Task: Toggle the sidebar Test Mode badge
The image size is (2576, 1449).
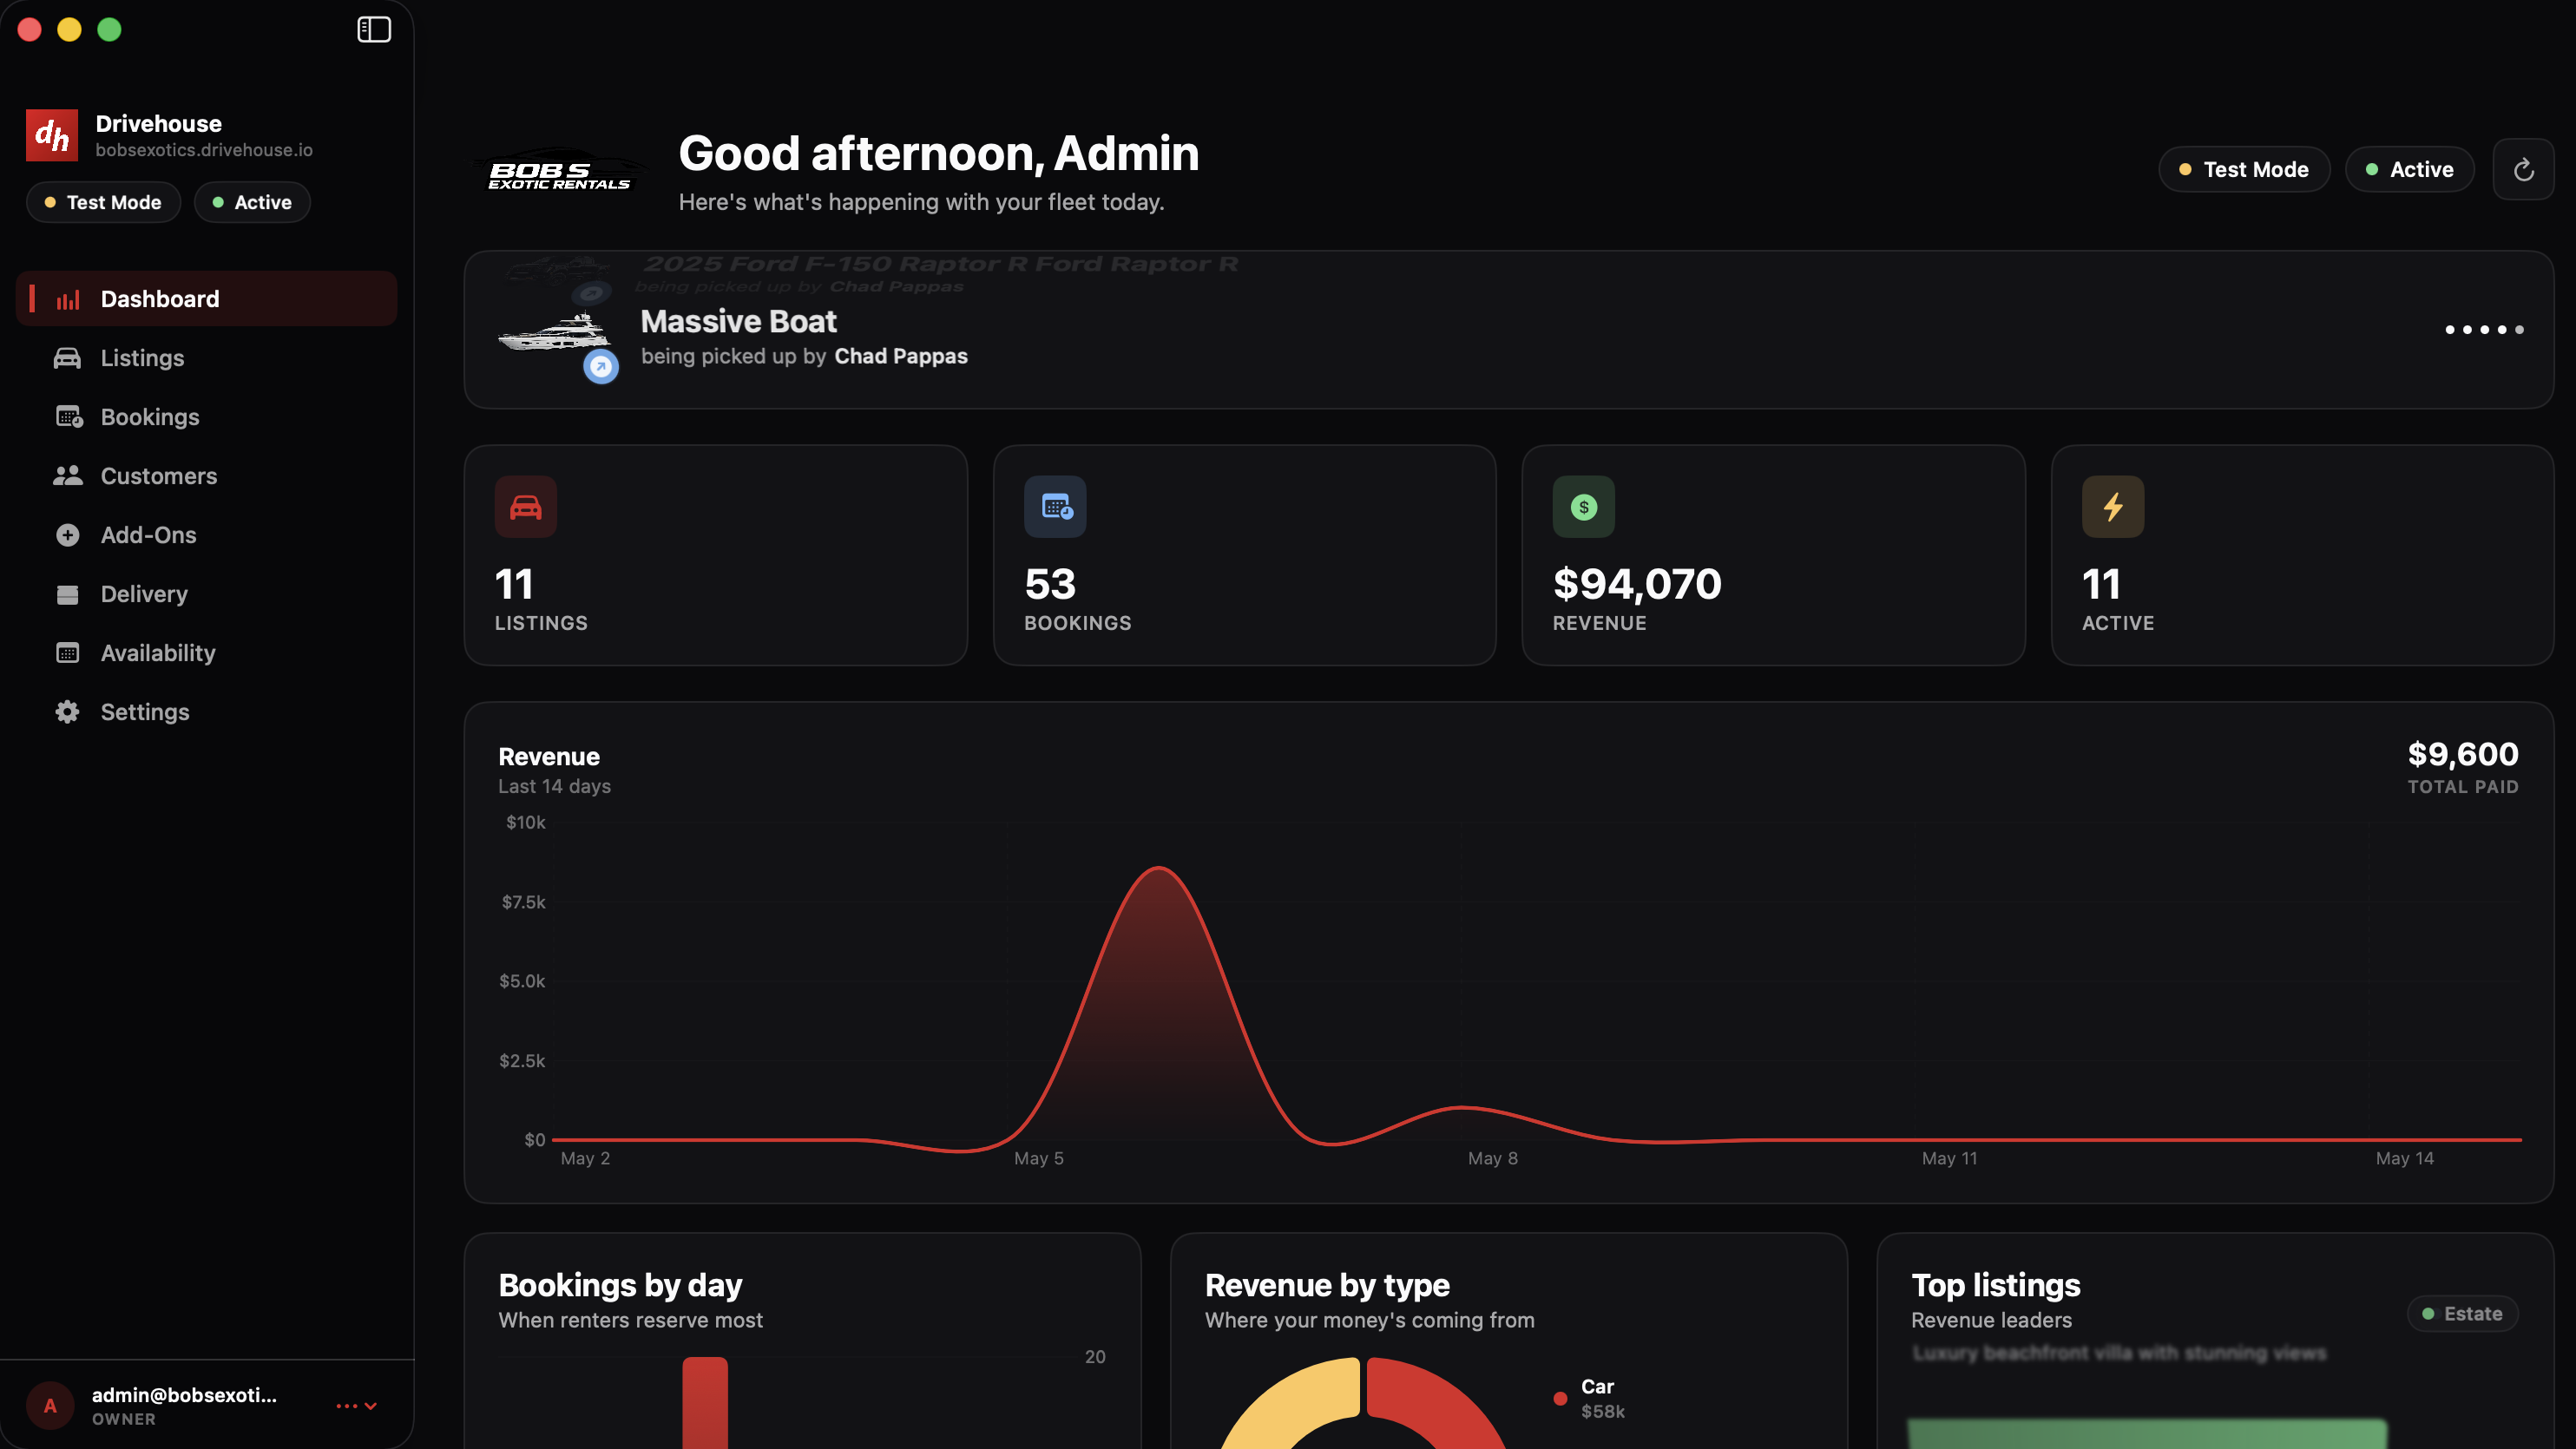Action: point(103,203)
